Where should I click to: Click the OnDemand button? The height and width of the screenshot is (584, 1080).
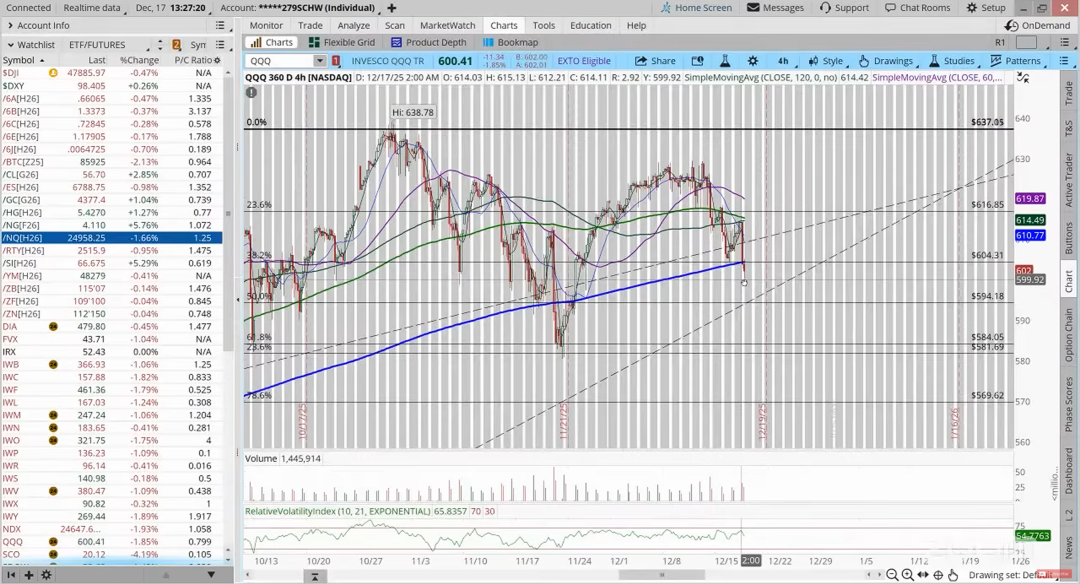pyautogui.click(x=1038, y=25)
